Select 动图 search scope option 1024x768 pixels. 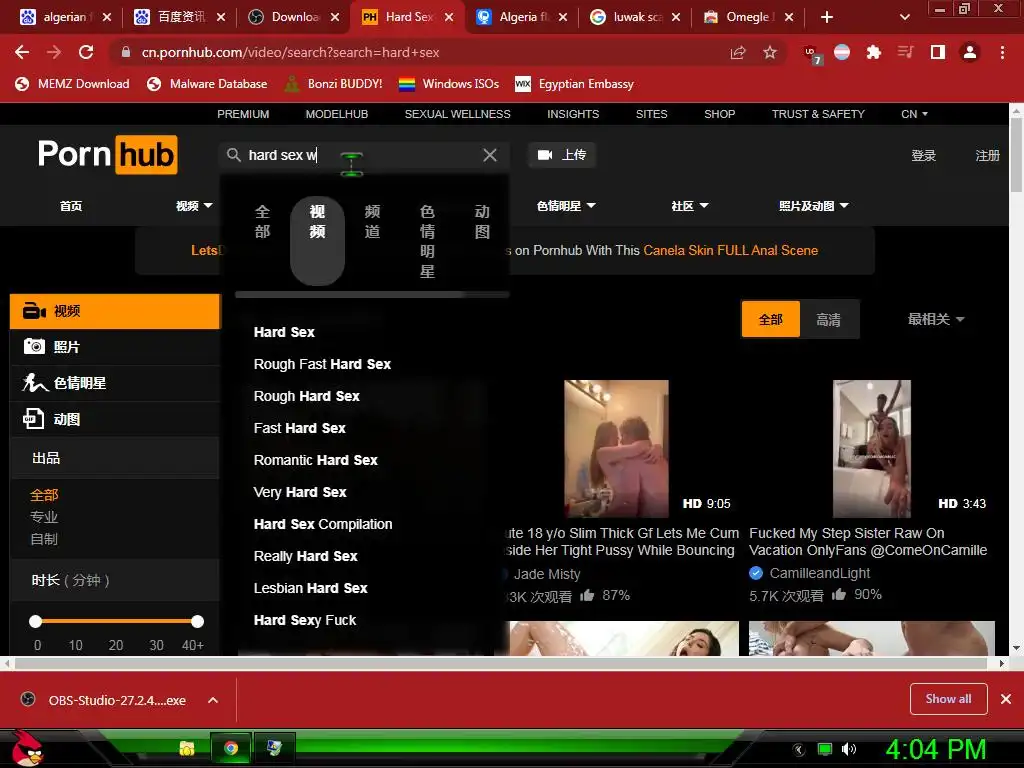(482, 221)
